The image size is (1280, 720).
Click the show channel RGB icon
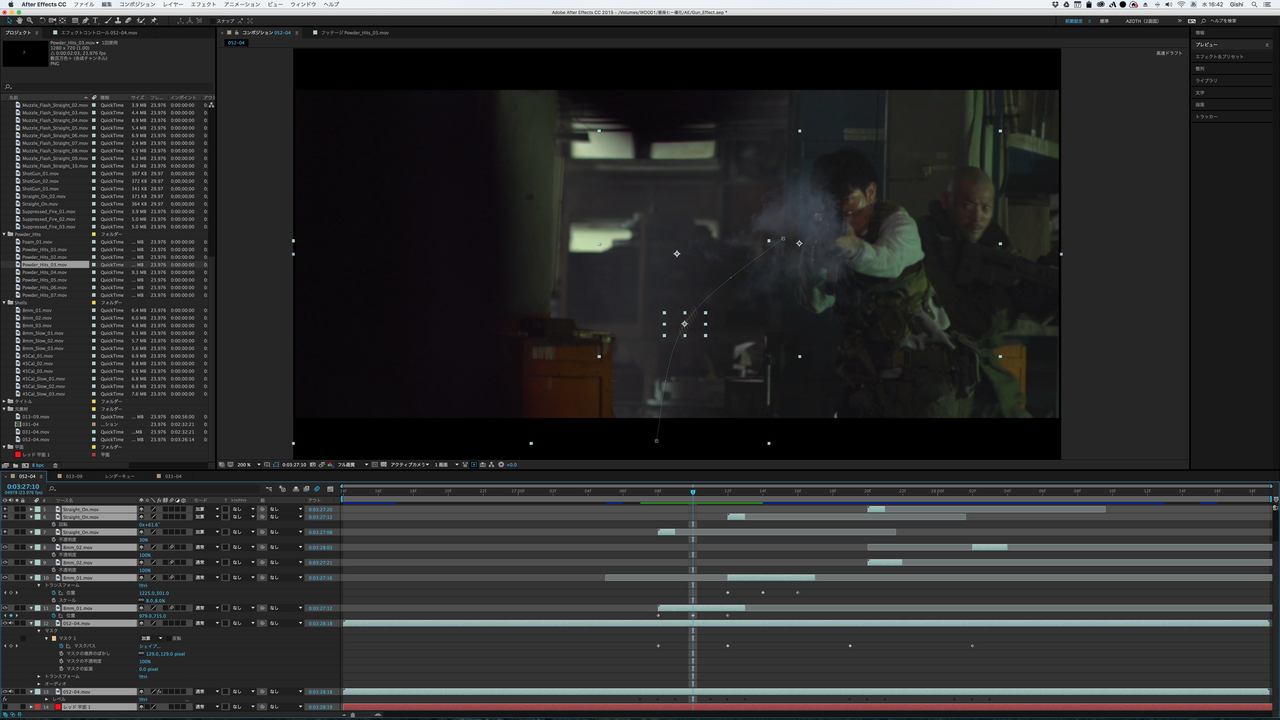[329, 464]
